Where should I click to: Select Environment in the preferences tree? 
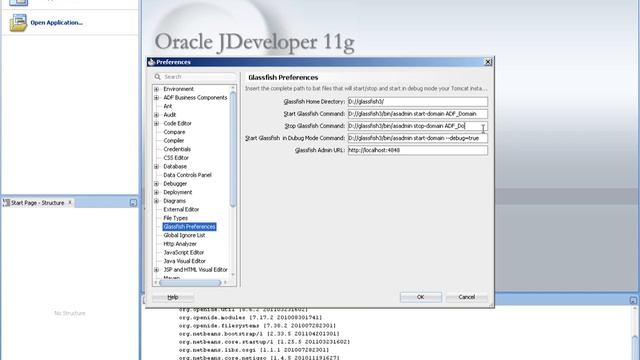178,89
